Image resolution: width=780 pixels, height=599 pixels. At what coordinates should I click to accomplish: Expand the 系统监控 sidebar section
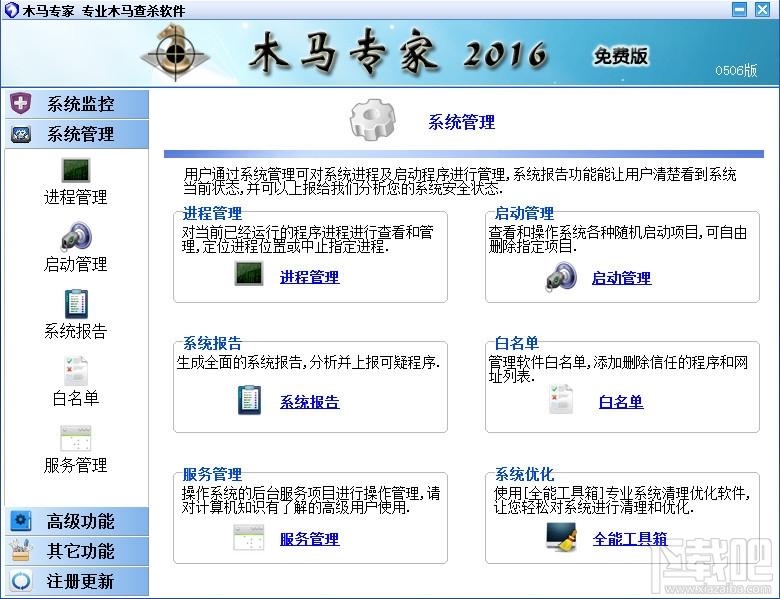(x=77, y=104)
